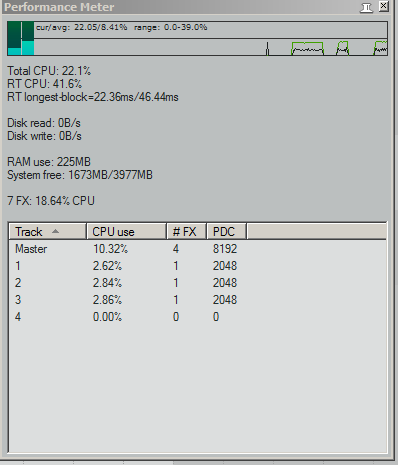Click the CPU level meter bars
Image resolution: width=398 pixels, height=465 pixels.
(21, 38)
